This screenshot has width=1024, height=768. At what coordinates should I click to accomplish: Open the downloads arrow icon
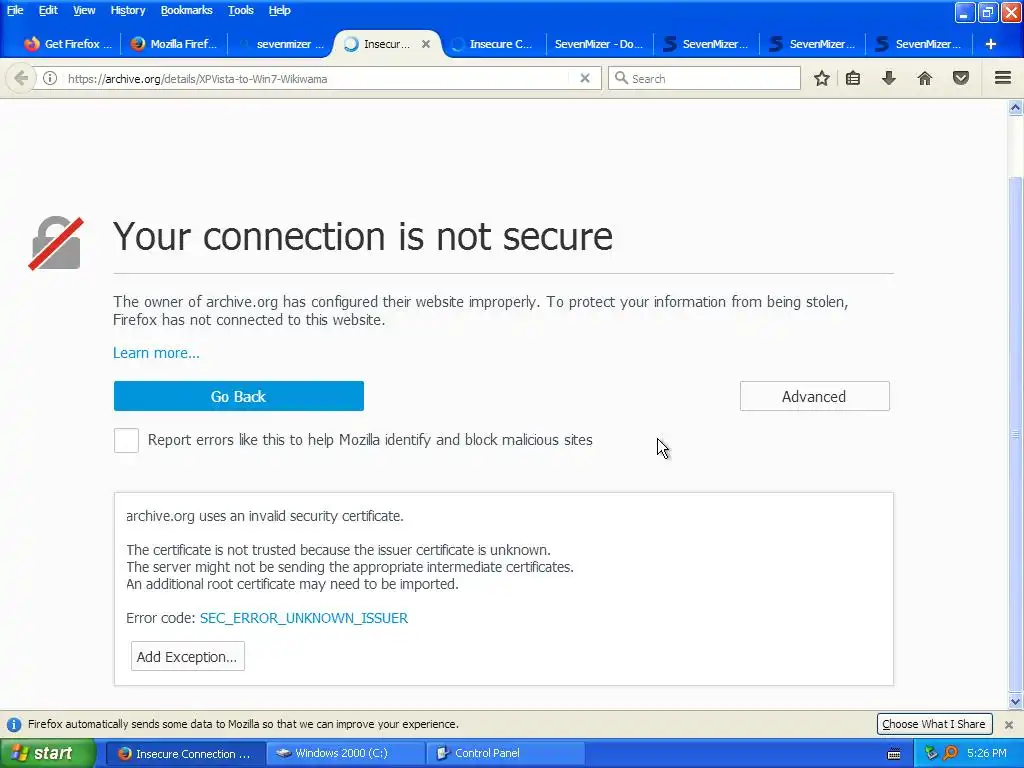(889, 78)
